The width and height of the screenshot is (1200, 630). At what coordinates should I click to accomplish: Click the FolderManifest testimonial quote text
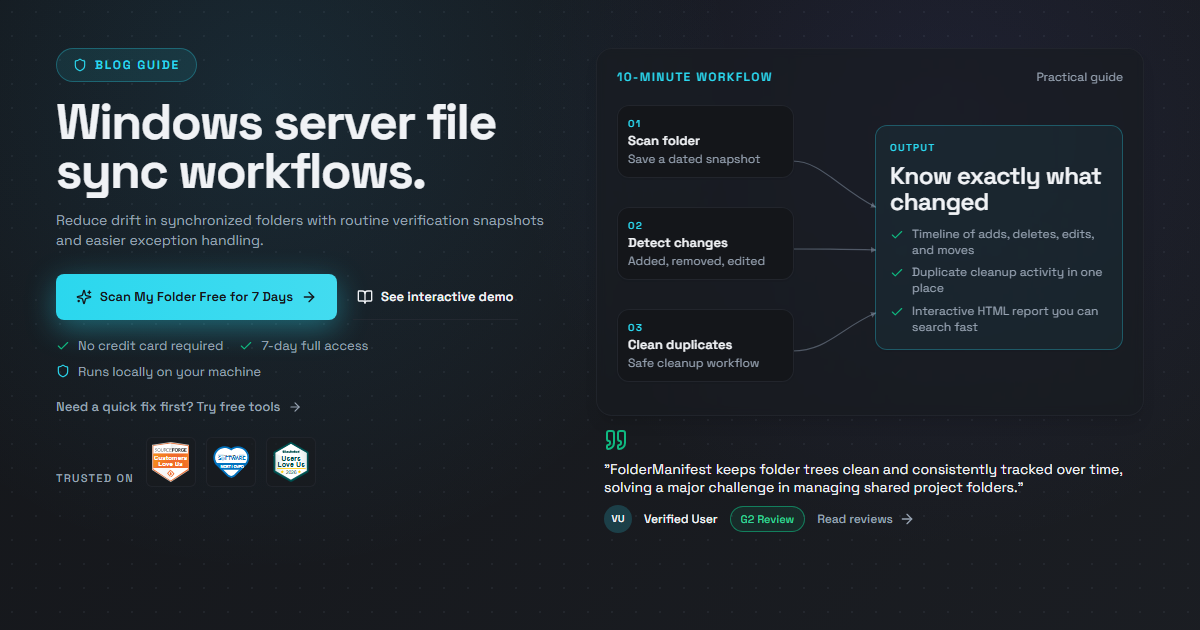(862, 478)
